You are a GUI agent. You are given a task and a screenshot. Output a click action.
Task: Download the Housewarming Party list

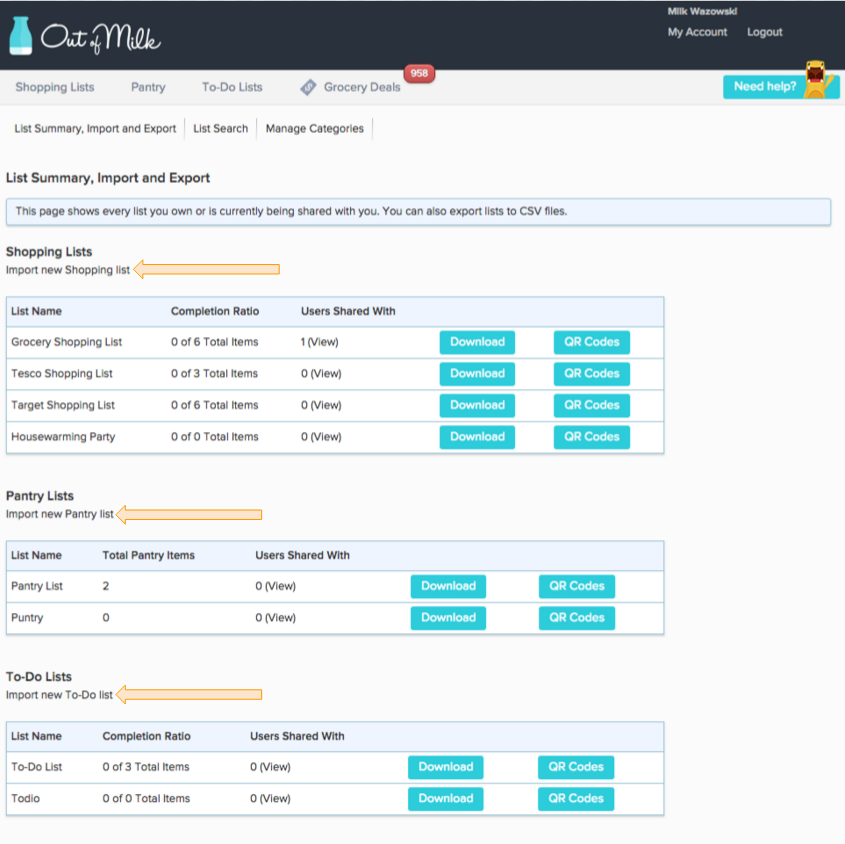pyautogui.click(x=477, y=437)
